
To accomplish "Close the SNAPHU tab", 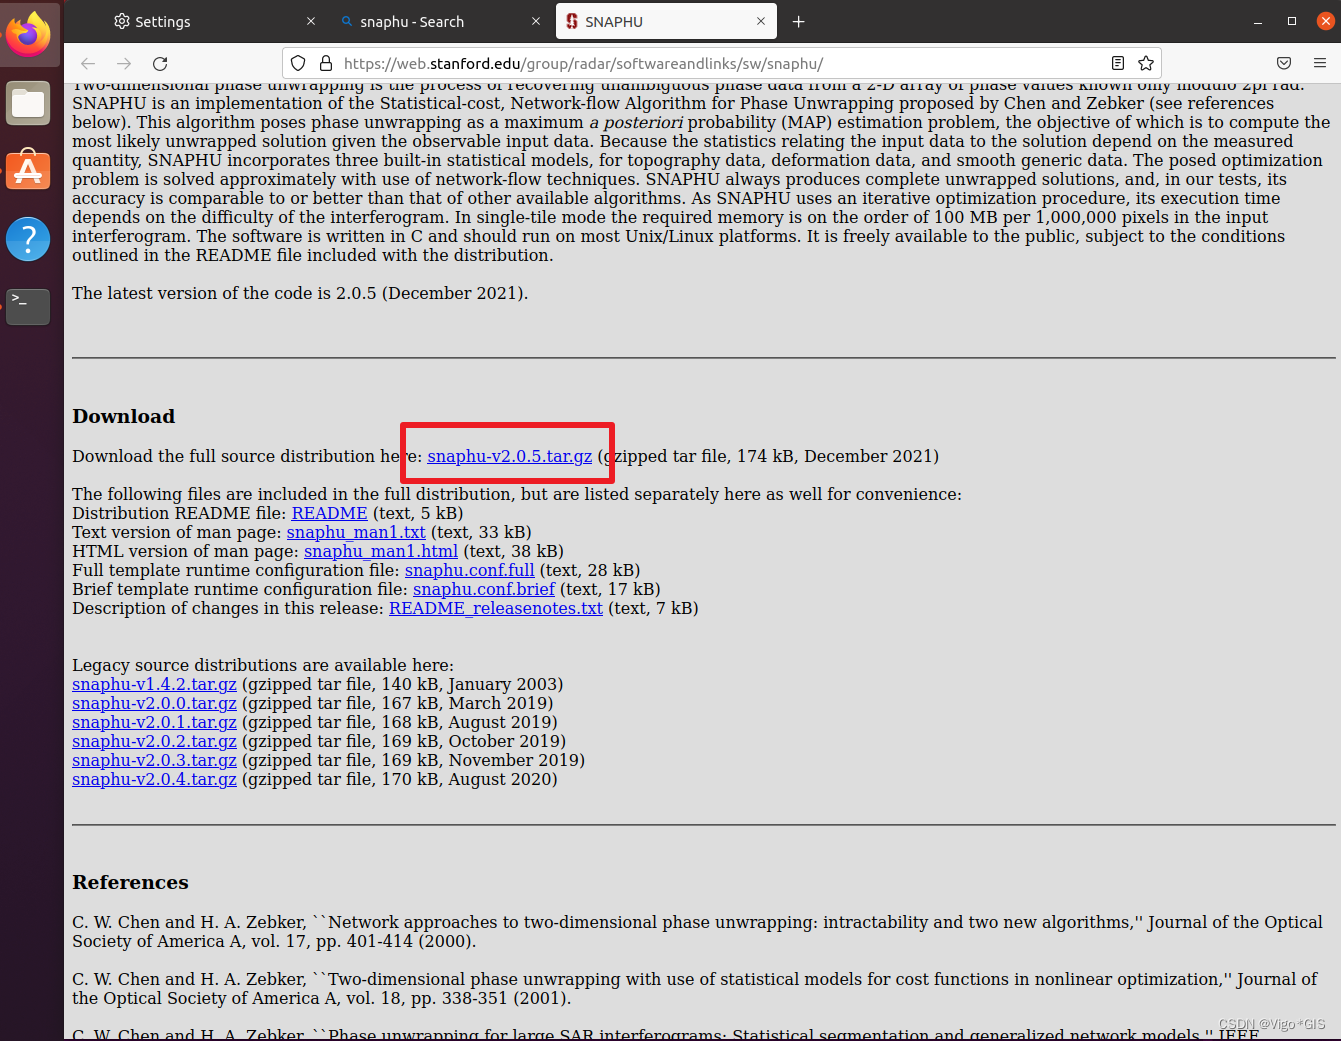I will coord(761,21).
